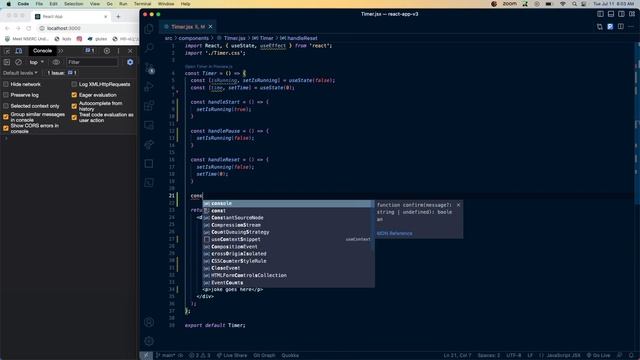Disable Treat code evaluation as user action
Image resolution: width=640 pixels, height=360 pixels.
pos(74,117)
